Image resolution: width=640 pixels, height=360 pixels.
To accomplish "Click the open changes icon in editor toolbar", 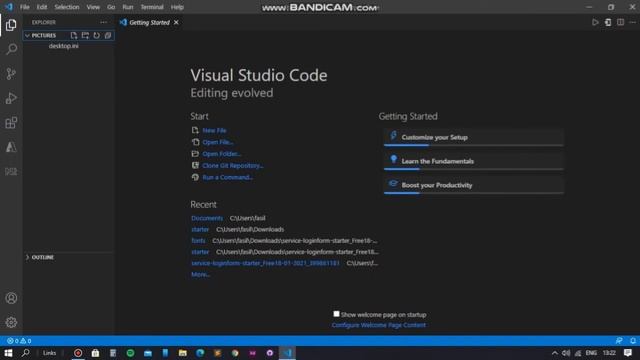I will [608, 22].
